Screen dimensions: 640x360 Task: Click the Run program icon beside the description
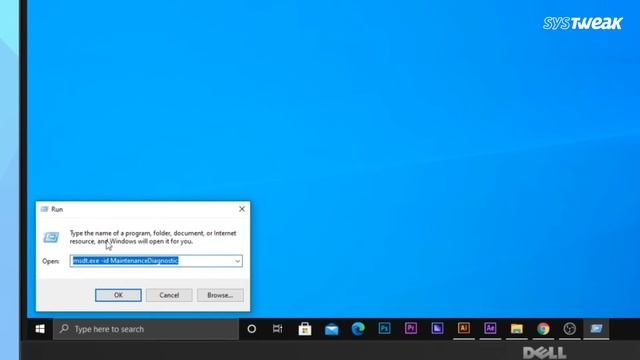[51, 237]
